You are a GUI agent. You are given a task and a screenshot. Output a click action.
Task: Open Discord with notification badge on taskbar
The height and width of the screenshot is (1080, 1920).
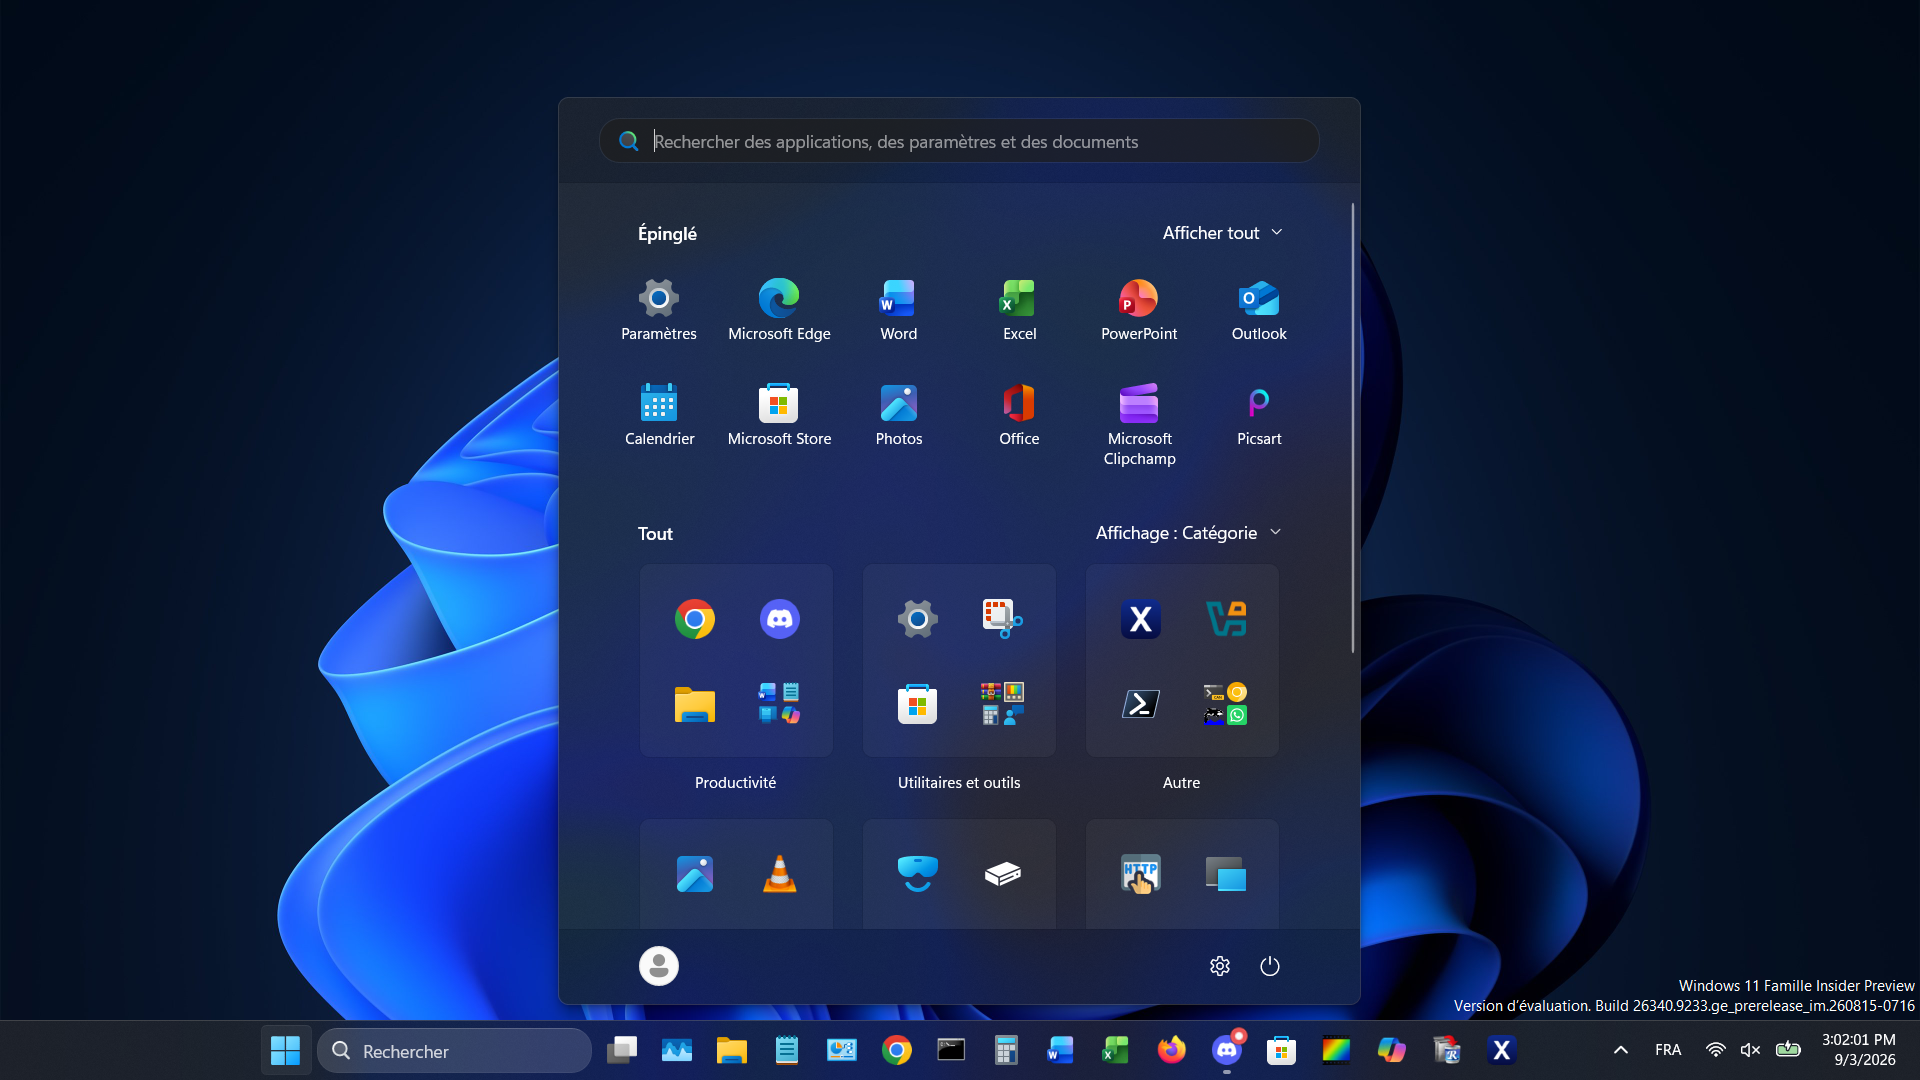pyautogui.click(x=1227, y=1050)
